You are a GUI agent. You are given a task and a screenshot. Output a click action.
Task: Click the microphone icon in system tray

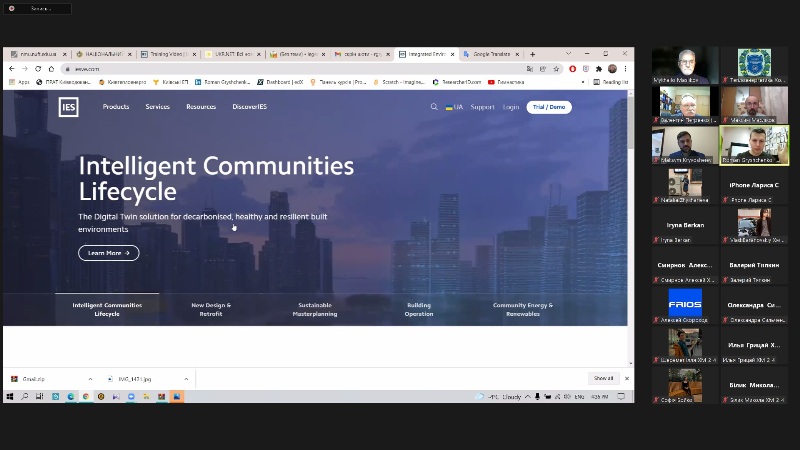pyautogui.click(x=537, y=396)
